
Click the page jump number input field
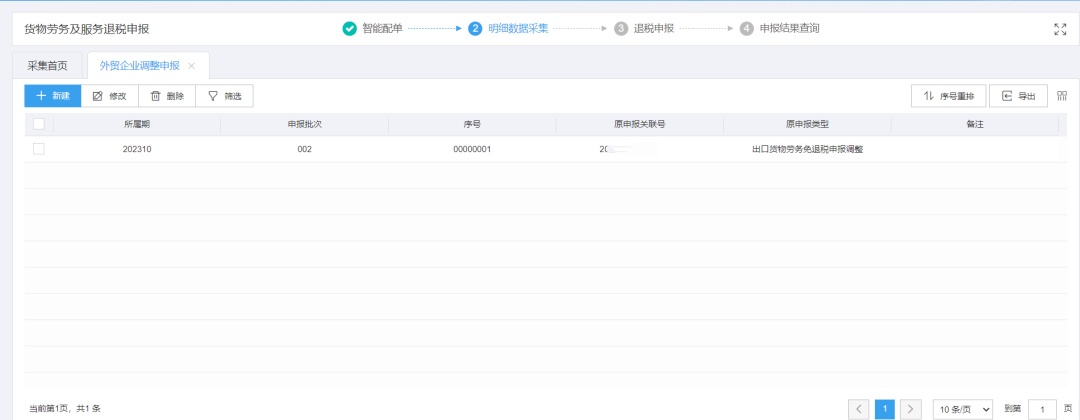1042,409
